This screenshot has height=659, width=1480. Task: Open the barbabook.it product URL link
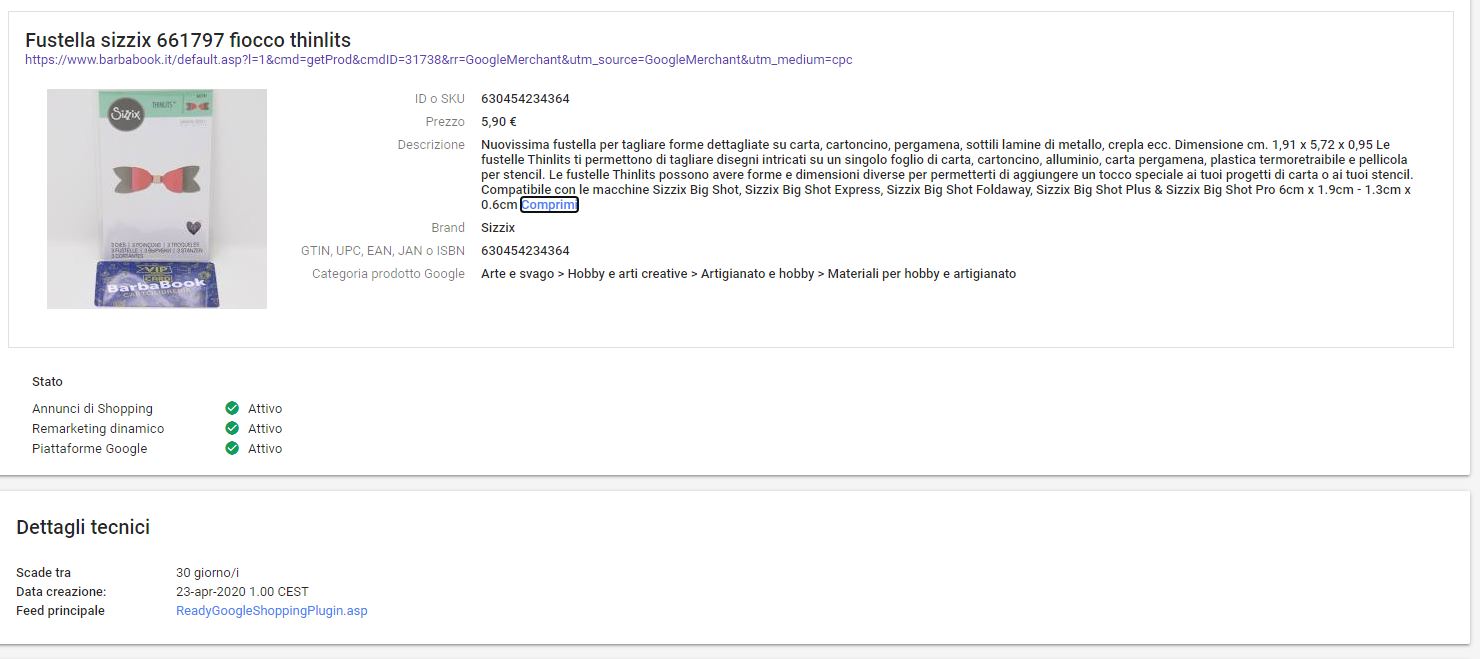[439, 60]
